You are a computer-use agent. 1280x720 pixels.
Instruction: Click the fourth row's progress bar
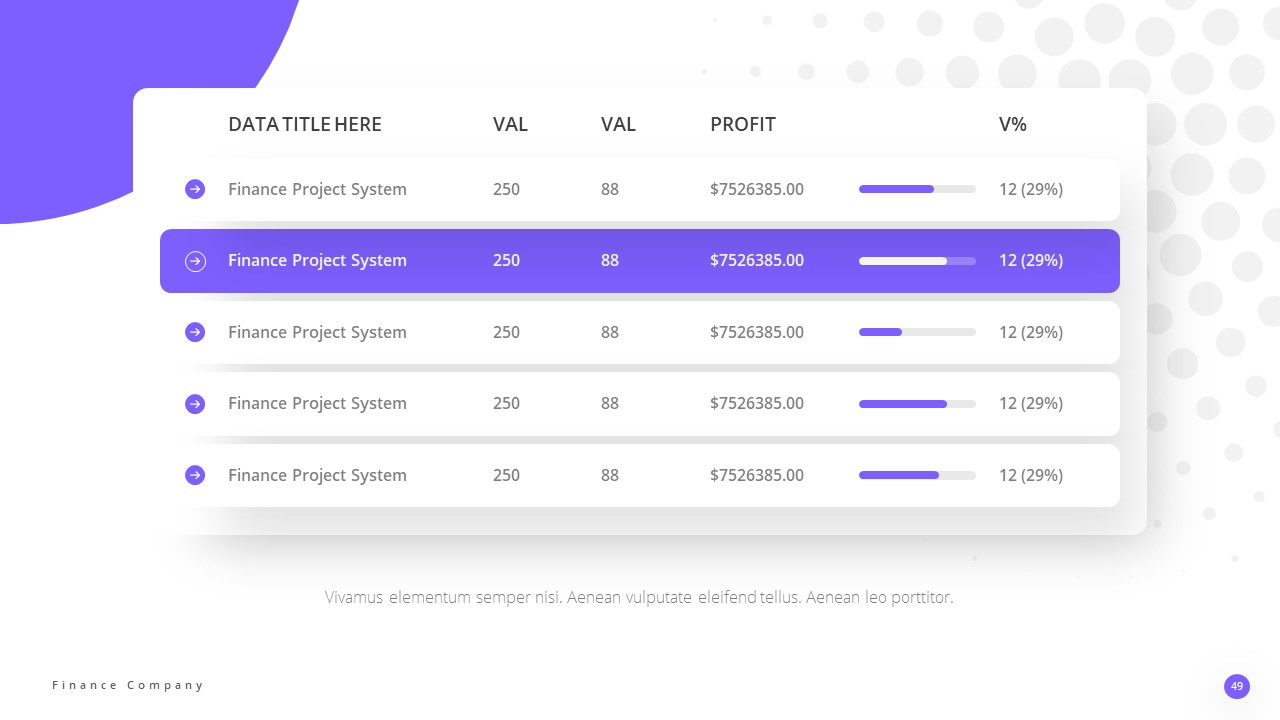tap(917, 404)
